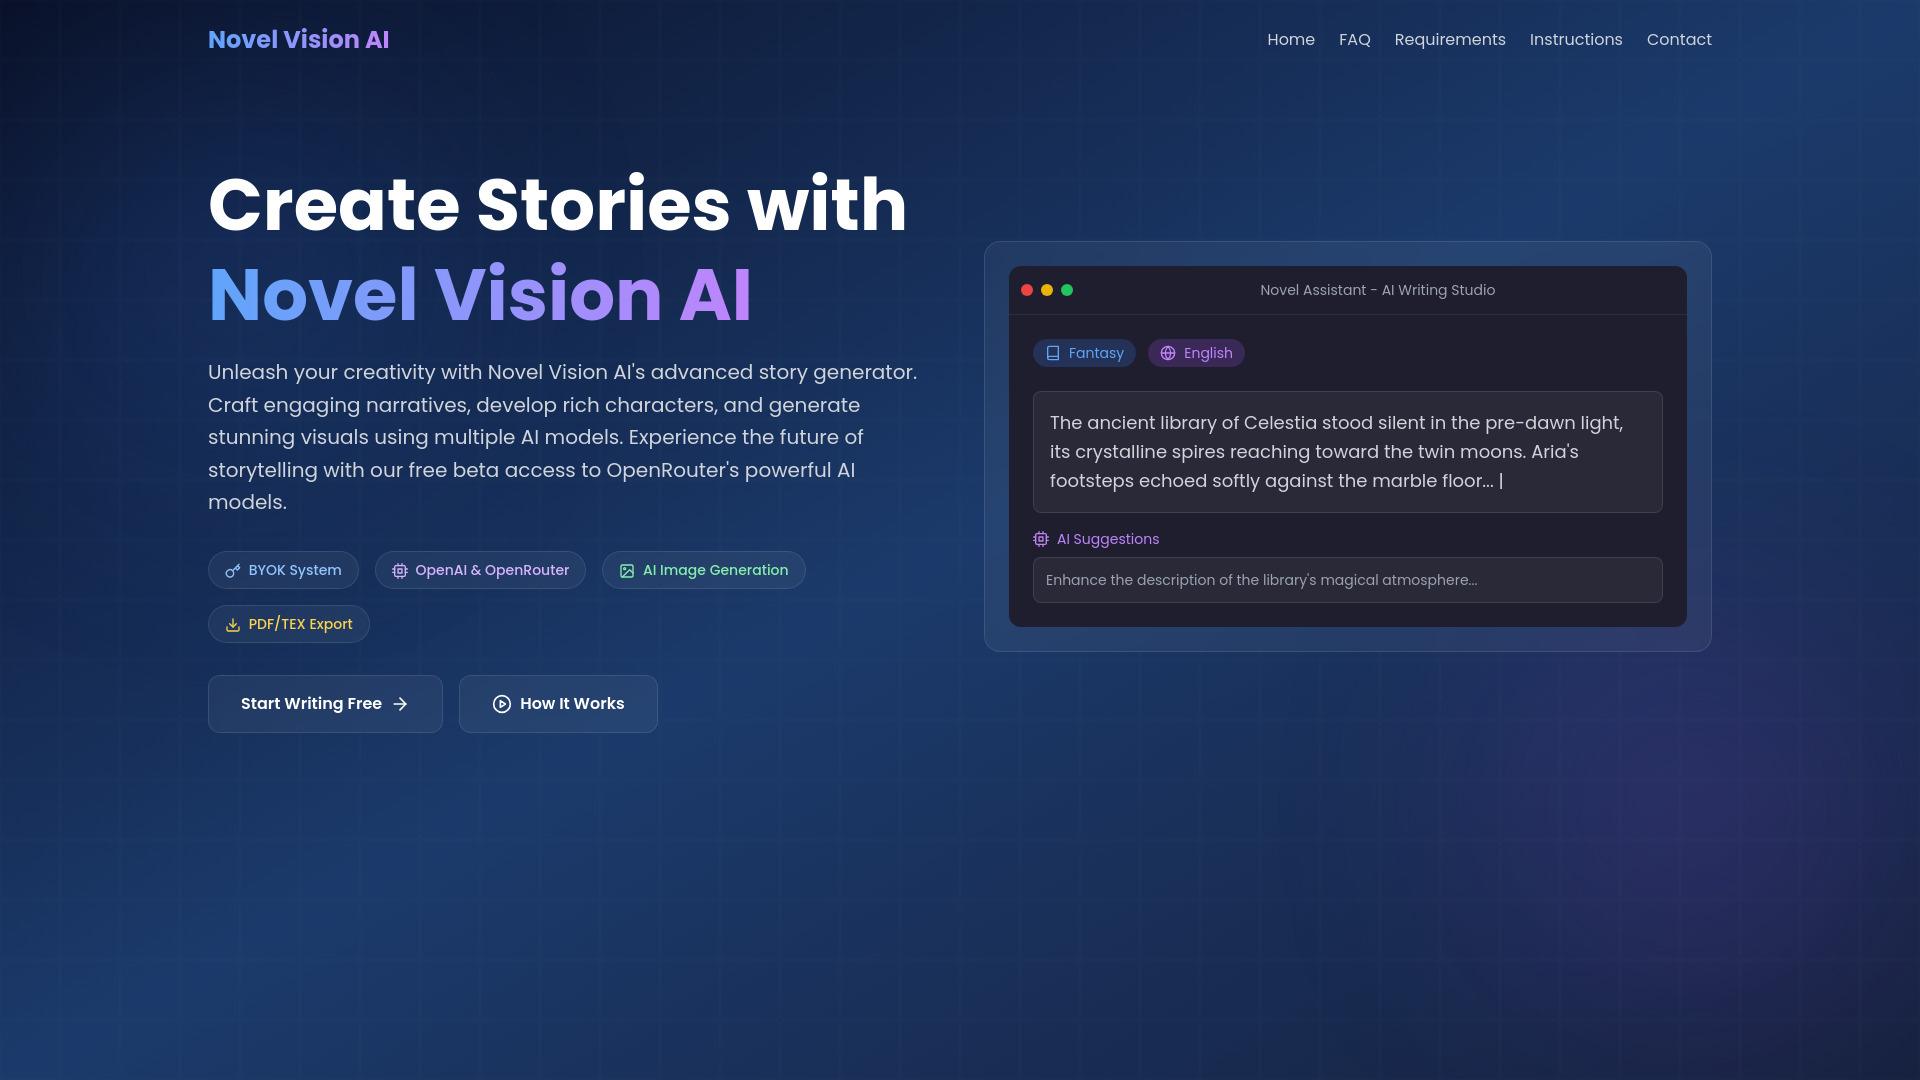Select the Home menu item

pos(1291,40)
